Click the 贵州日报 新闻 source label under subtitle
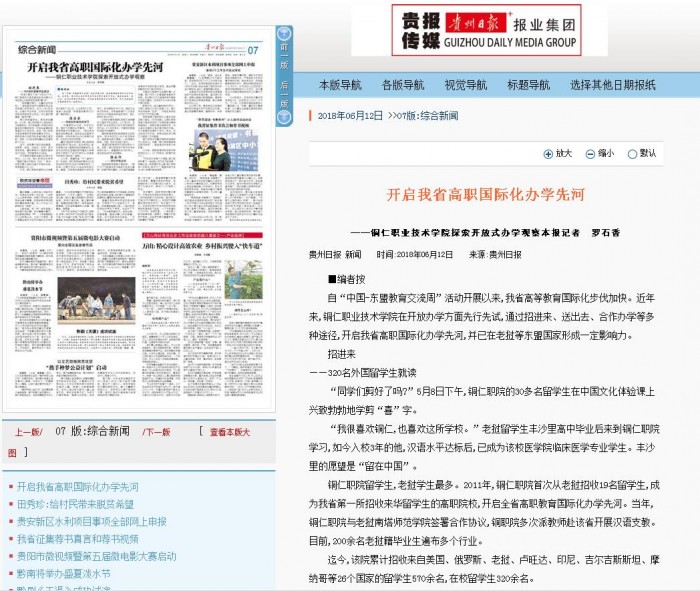The height and width of the screenshot is (591, 700). 335,254
